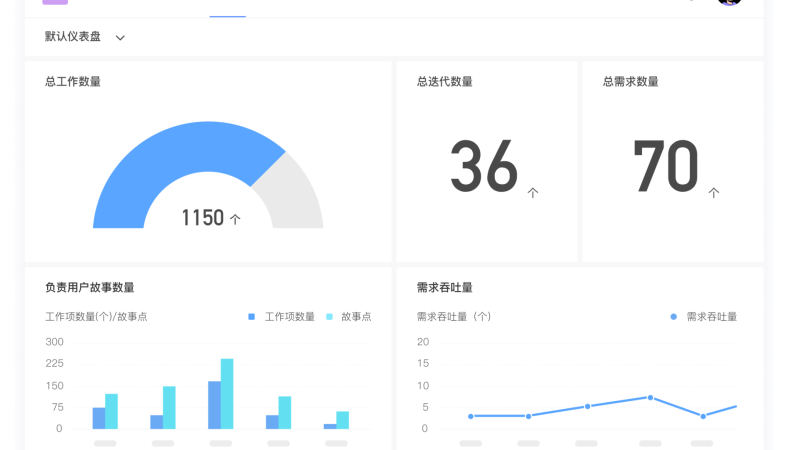
Task: Click the 需求吞吐量（个）axis label
Action: (454, 317)
